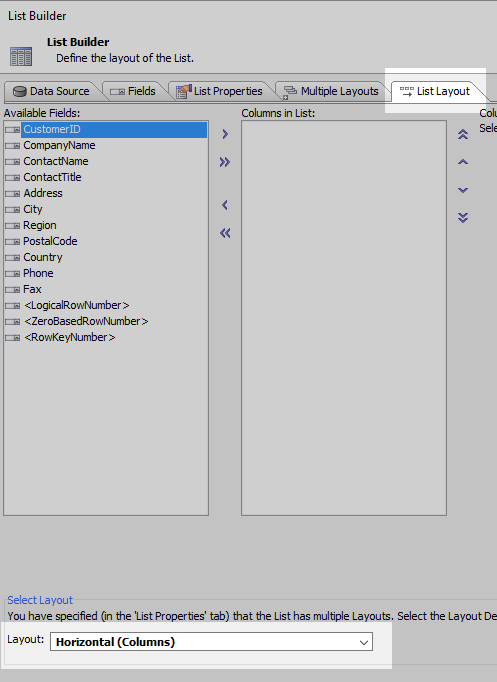Select the List Layout tab
Image resolution: width=497 pixels, height=682 pixels.
[x=435, y=91]
